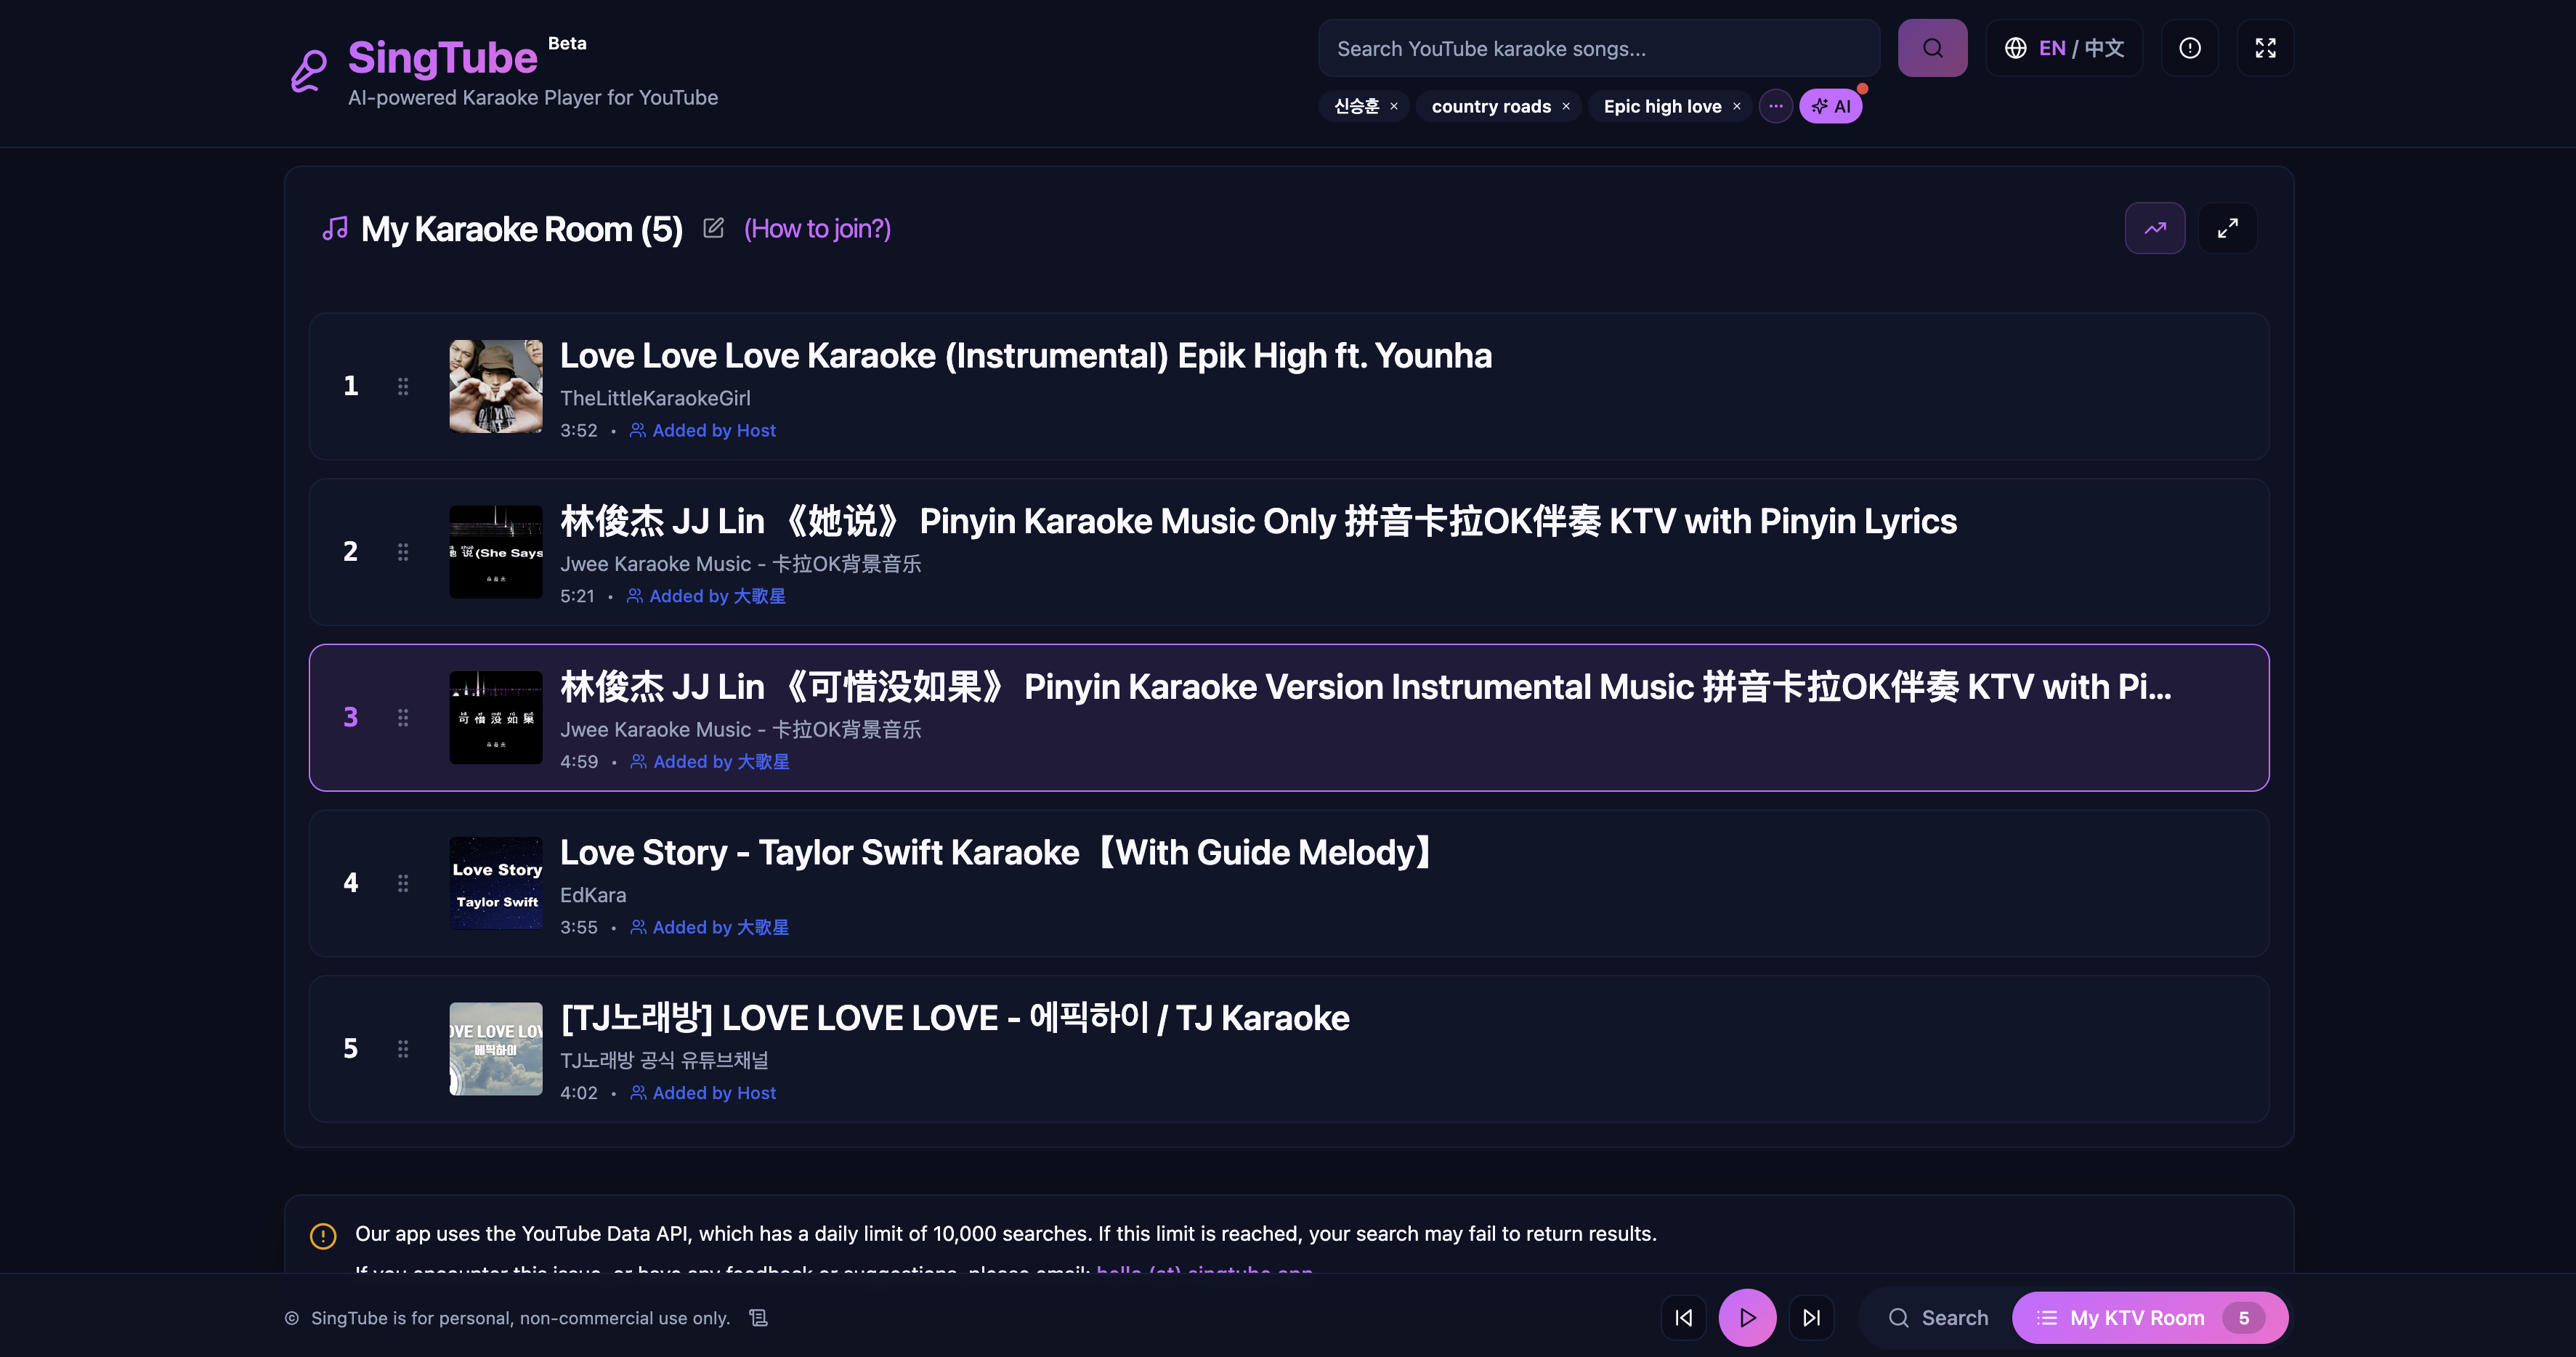Click the resize expand icon next to trending
Viewport: 2576px width, 1357px height.
tap(2227, 228)
